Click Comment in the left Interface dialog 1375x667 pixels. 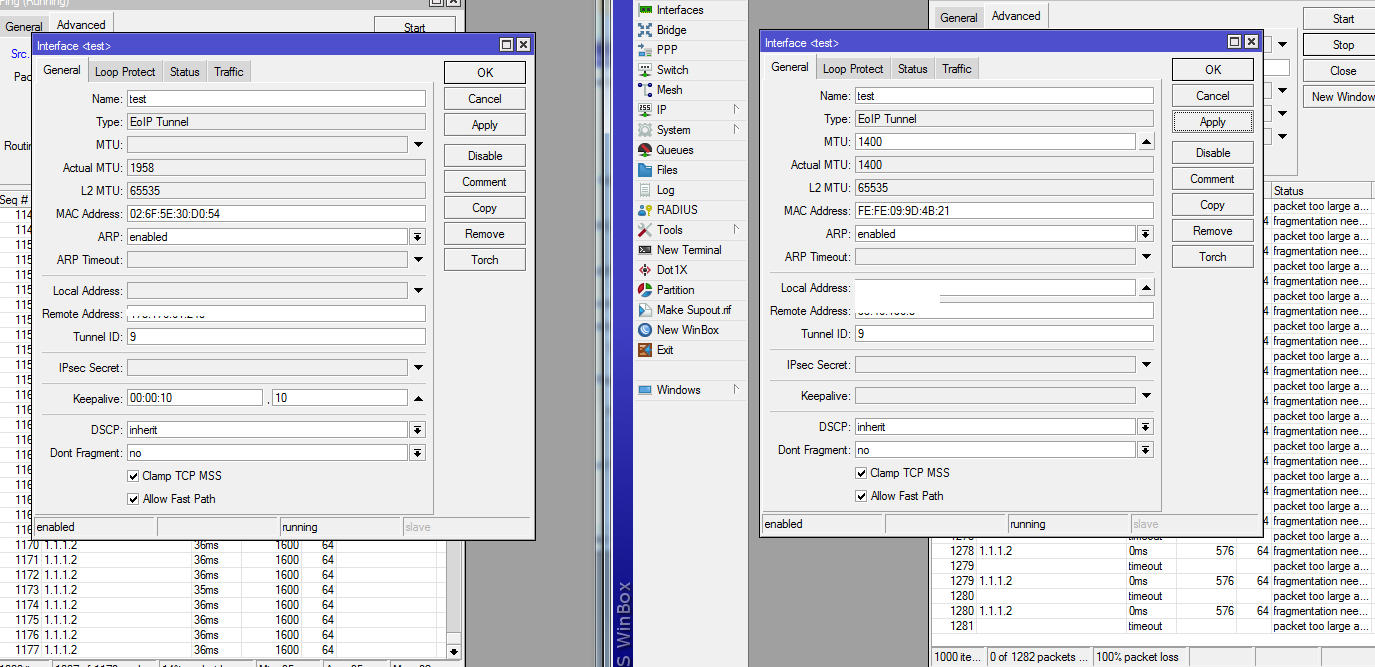pos(485,182)
